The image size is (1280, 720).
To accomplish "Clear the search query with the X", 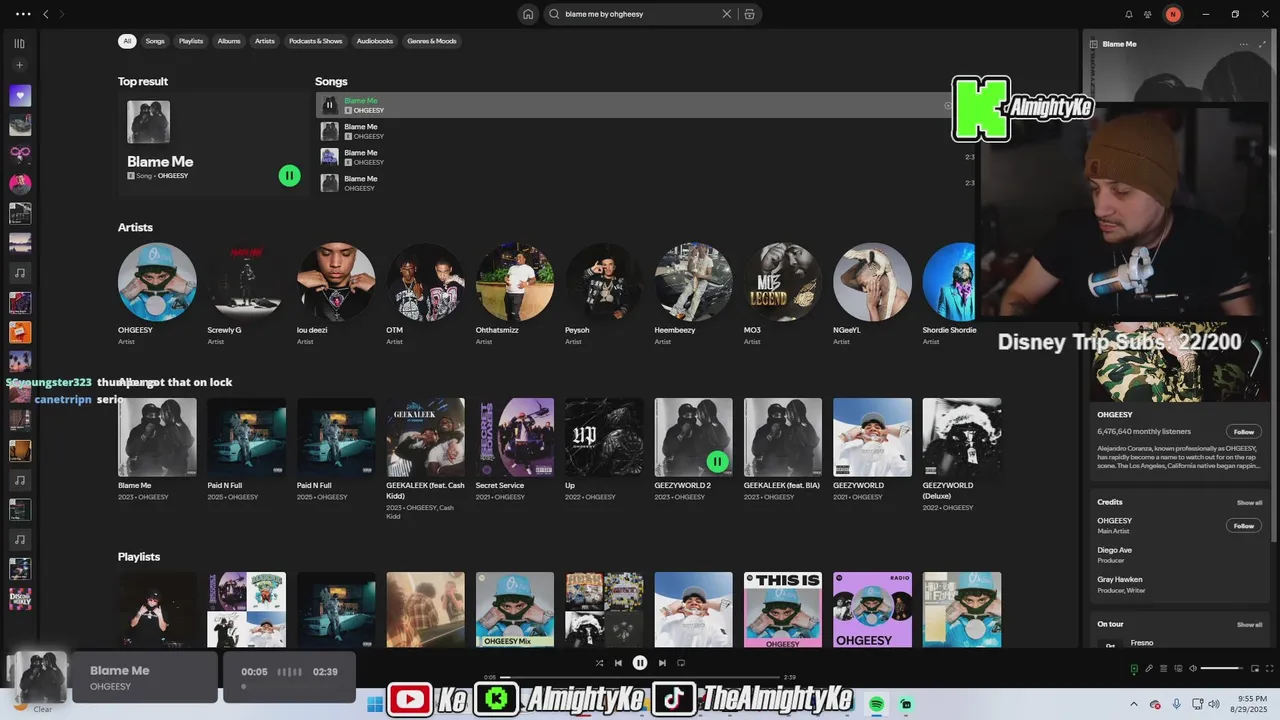I will [x=727, y=14].
